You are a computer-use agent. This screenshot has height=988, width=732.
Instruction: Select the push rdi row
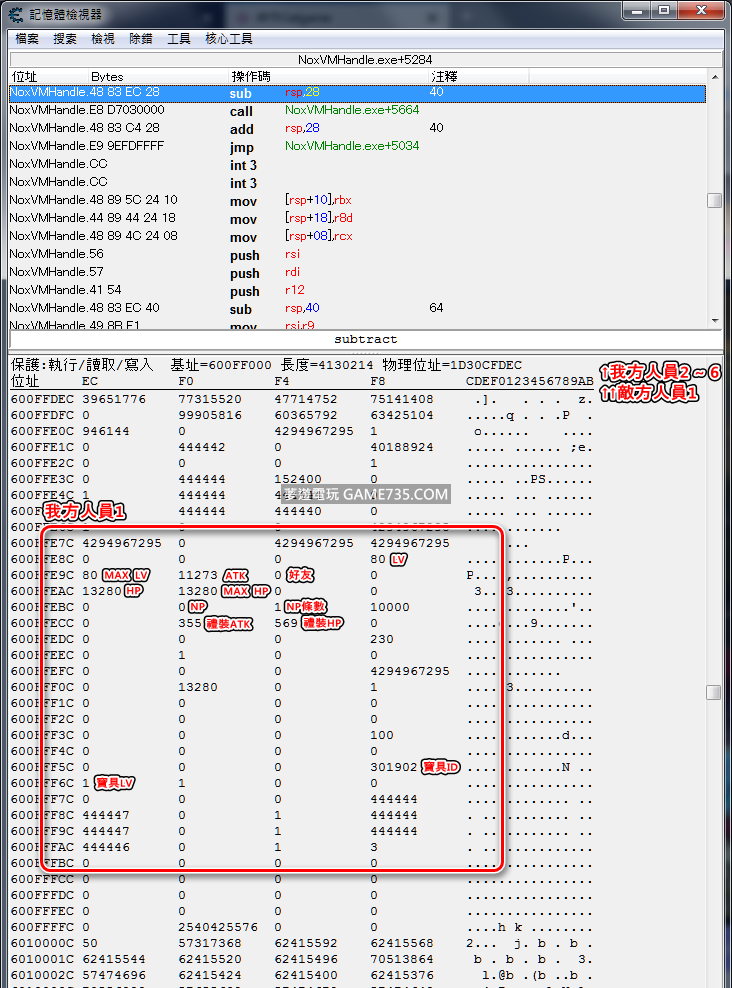coord(357,273)
